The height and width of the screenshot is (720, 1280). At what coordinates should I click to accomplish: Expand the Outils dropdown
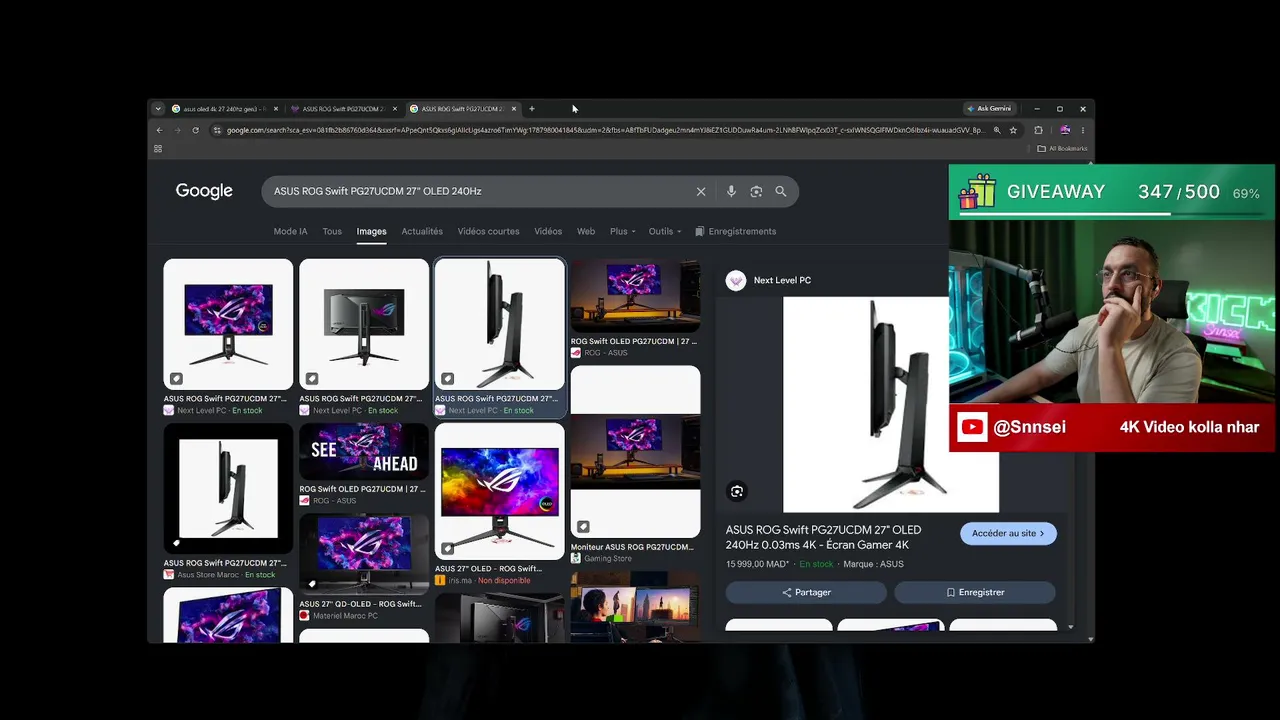point(664,231)
